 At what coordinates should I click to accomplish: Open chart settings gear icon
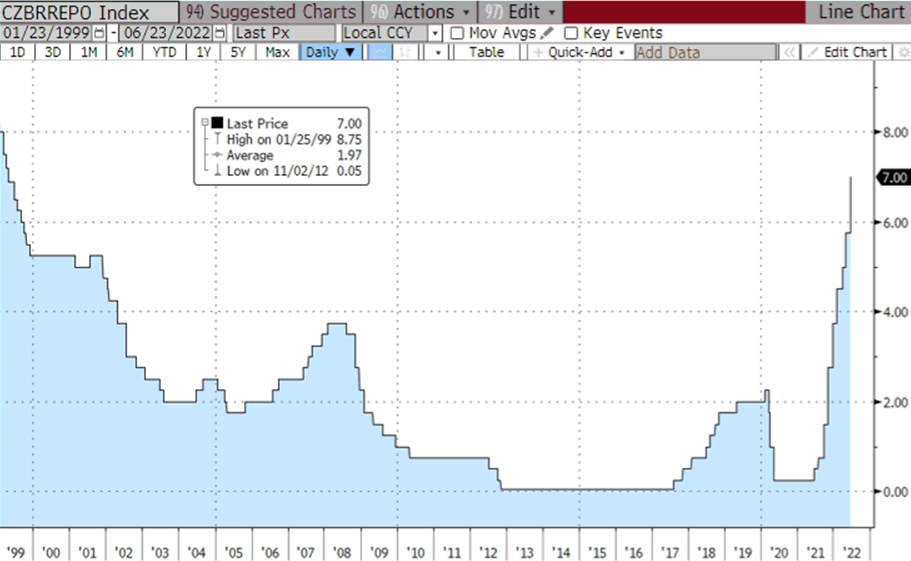point(903,52)
